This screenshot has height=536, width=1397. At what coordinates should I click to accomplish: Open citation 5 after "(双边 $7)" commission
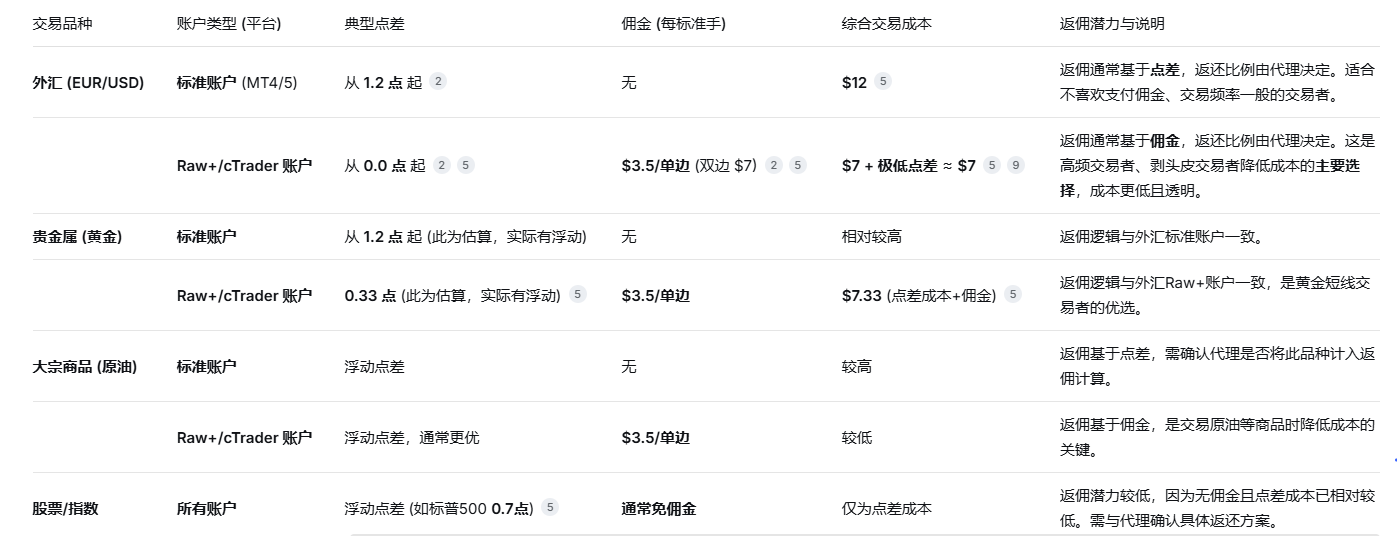[x=797, y=165]
